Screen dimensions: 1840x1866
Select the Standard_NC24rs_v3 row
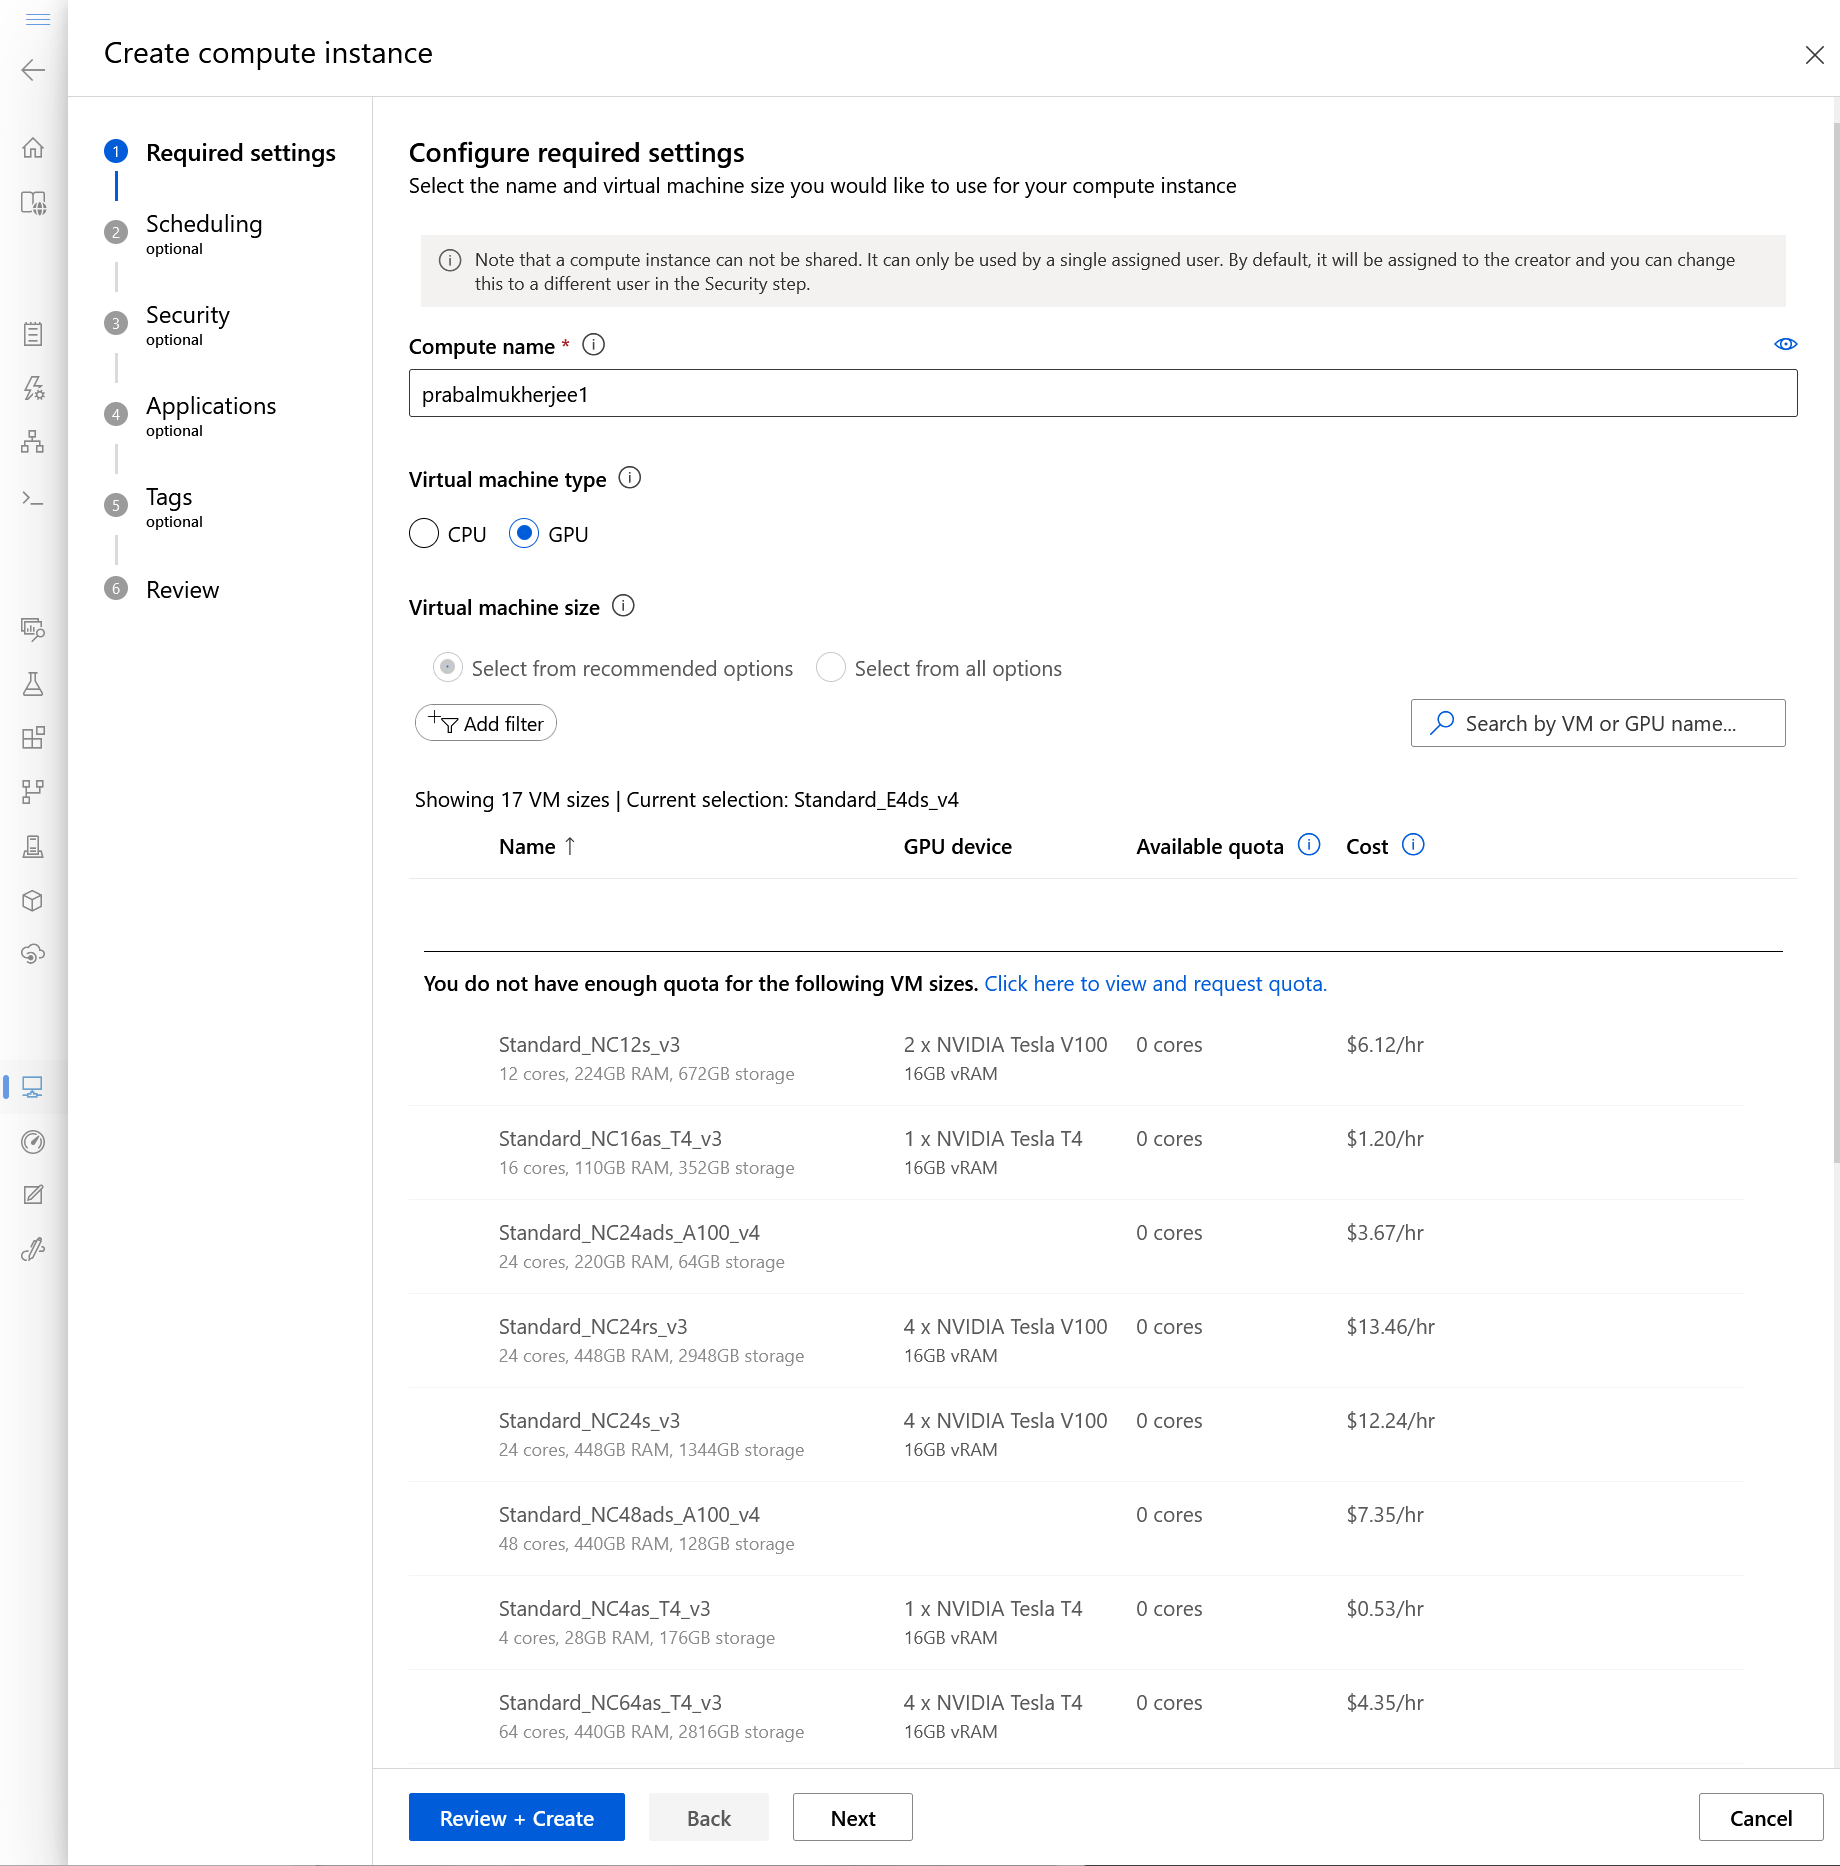tap(1076, 1340)
